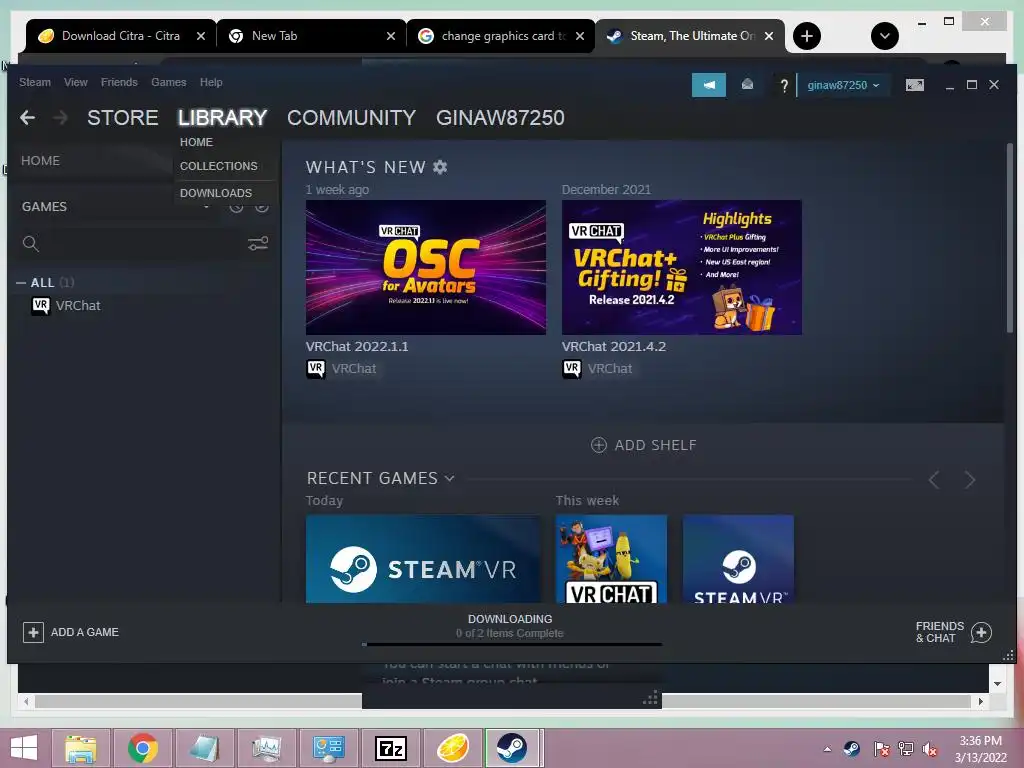Open Chrome from the Windows taskbar

click(x=142, y=748)
